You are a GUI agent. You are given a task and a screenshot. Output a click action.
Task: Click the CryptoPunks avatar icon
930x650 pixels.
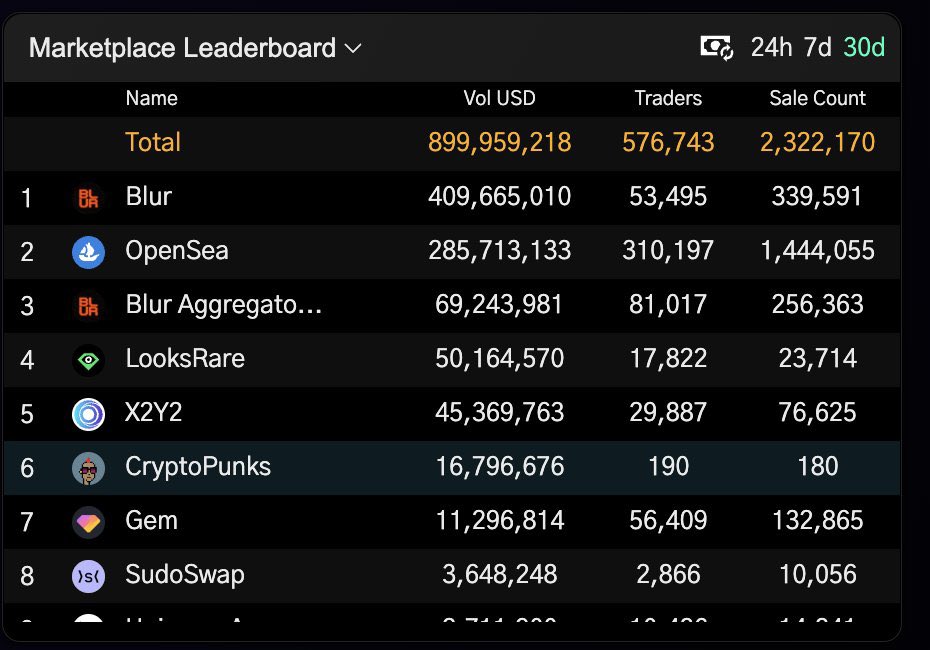88,469
